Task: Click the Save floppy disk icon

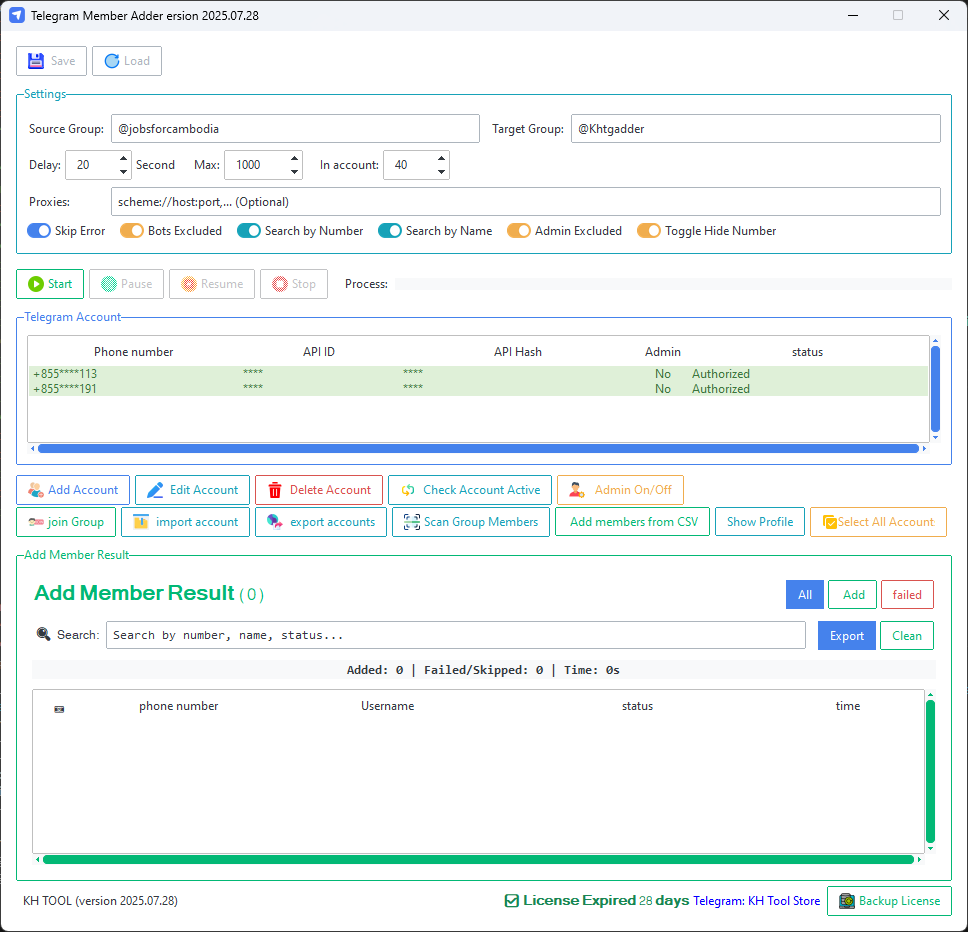Action: tap(36, 60)
